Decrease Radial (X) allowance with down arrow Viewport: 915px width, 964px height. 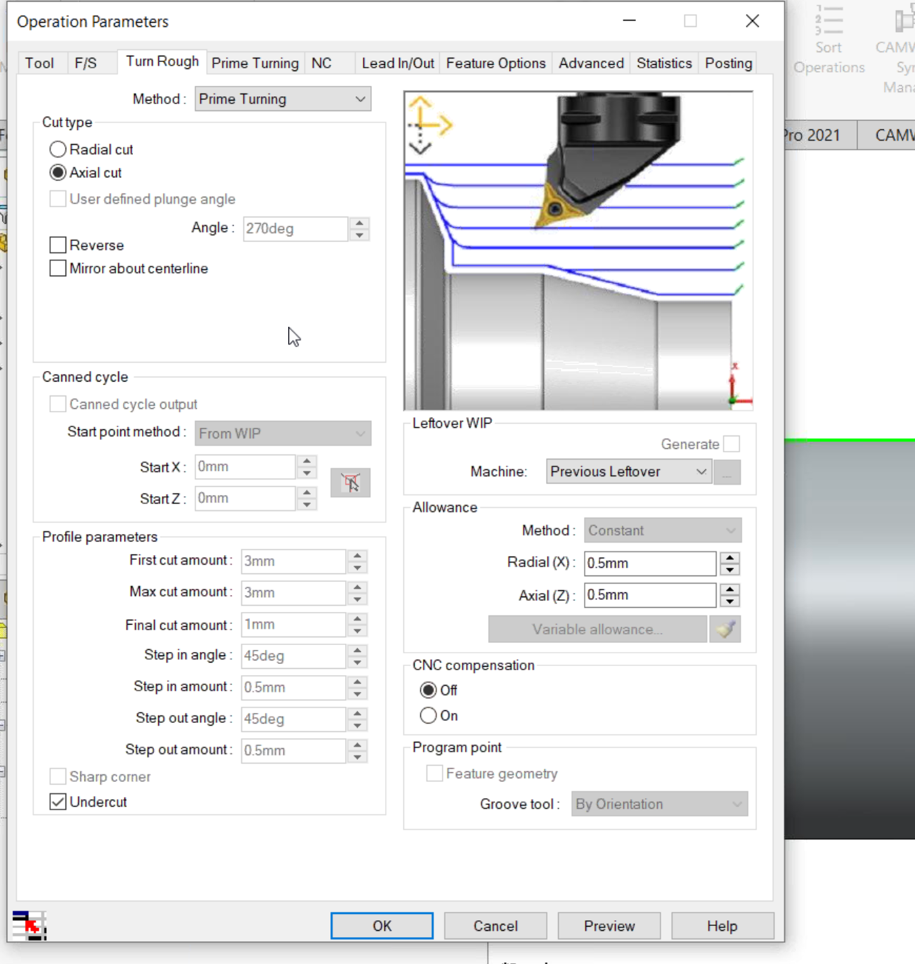point(730,569)
